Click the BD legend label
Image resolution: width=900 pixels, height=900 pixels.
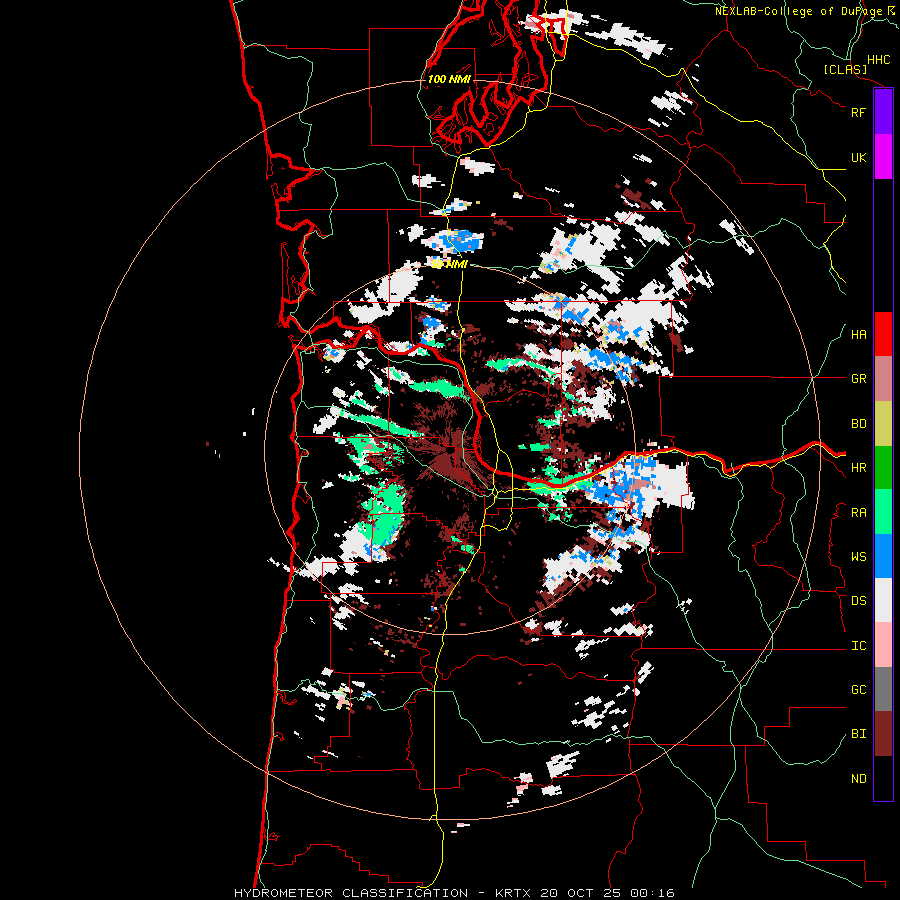pos(858,424)
